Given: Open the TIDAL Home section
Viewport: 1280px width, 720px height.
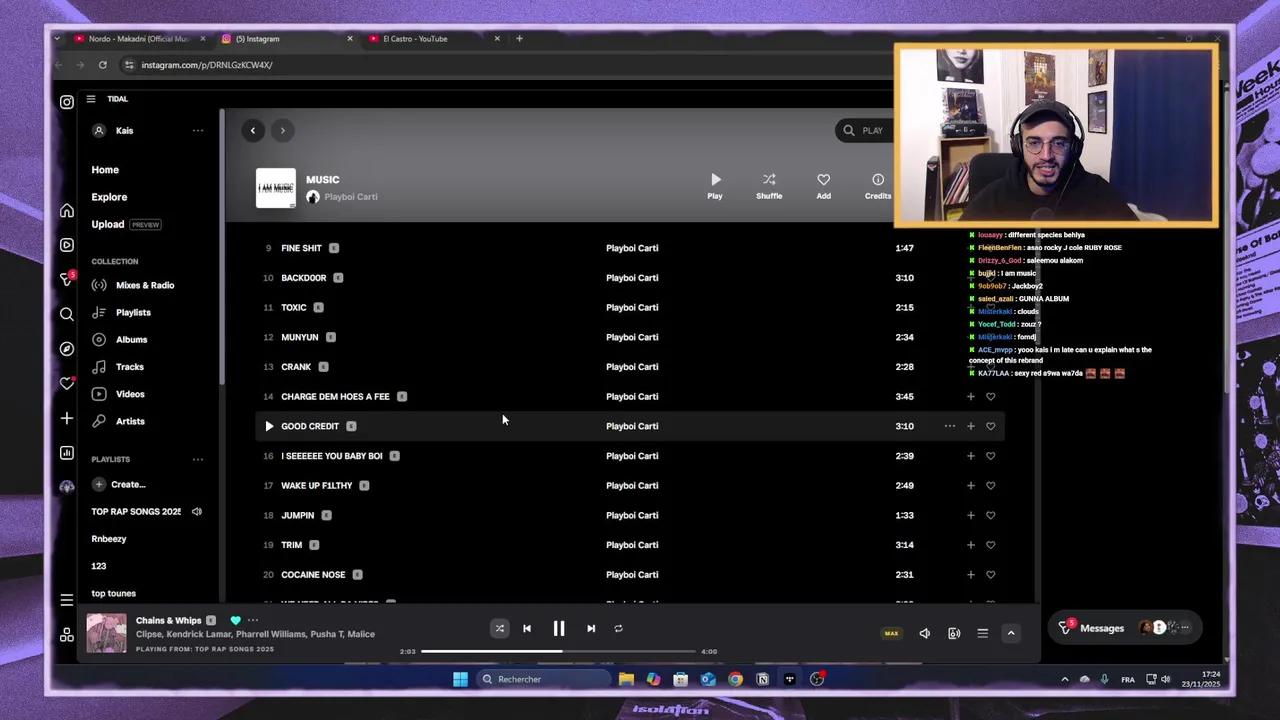Looking at the screenshot, I should coord(105,170).
